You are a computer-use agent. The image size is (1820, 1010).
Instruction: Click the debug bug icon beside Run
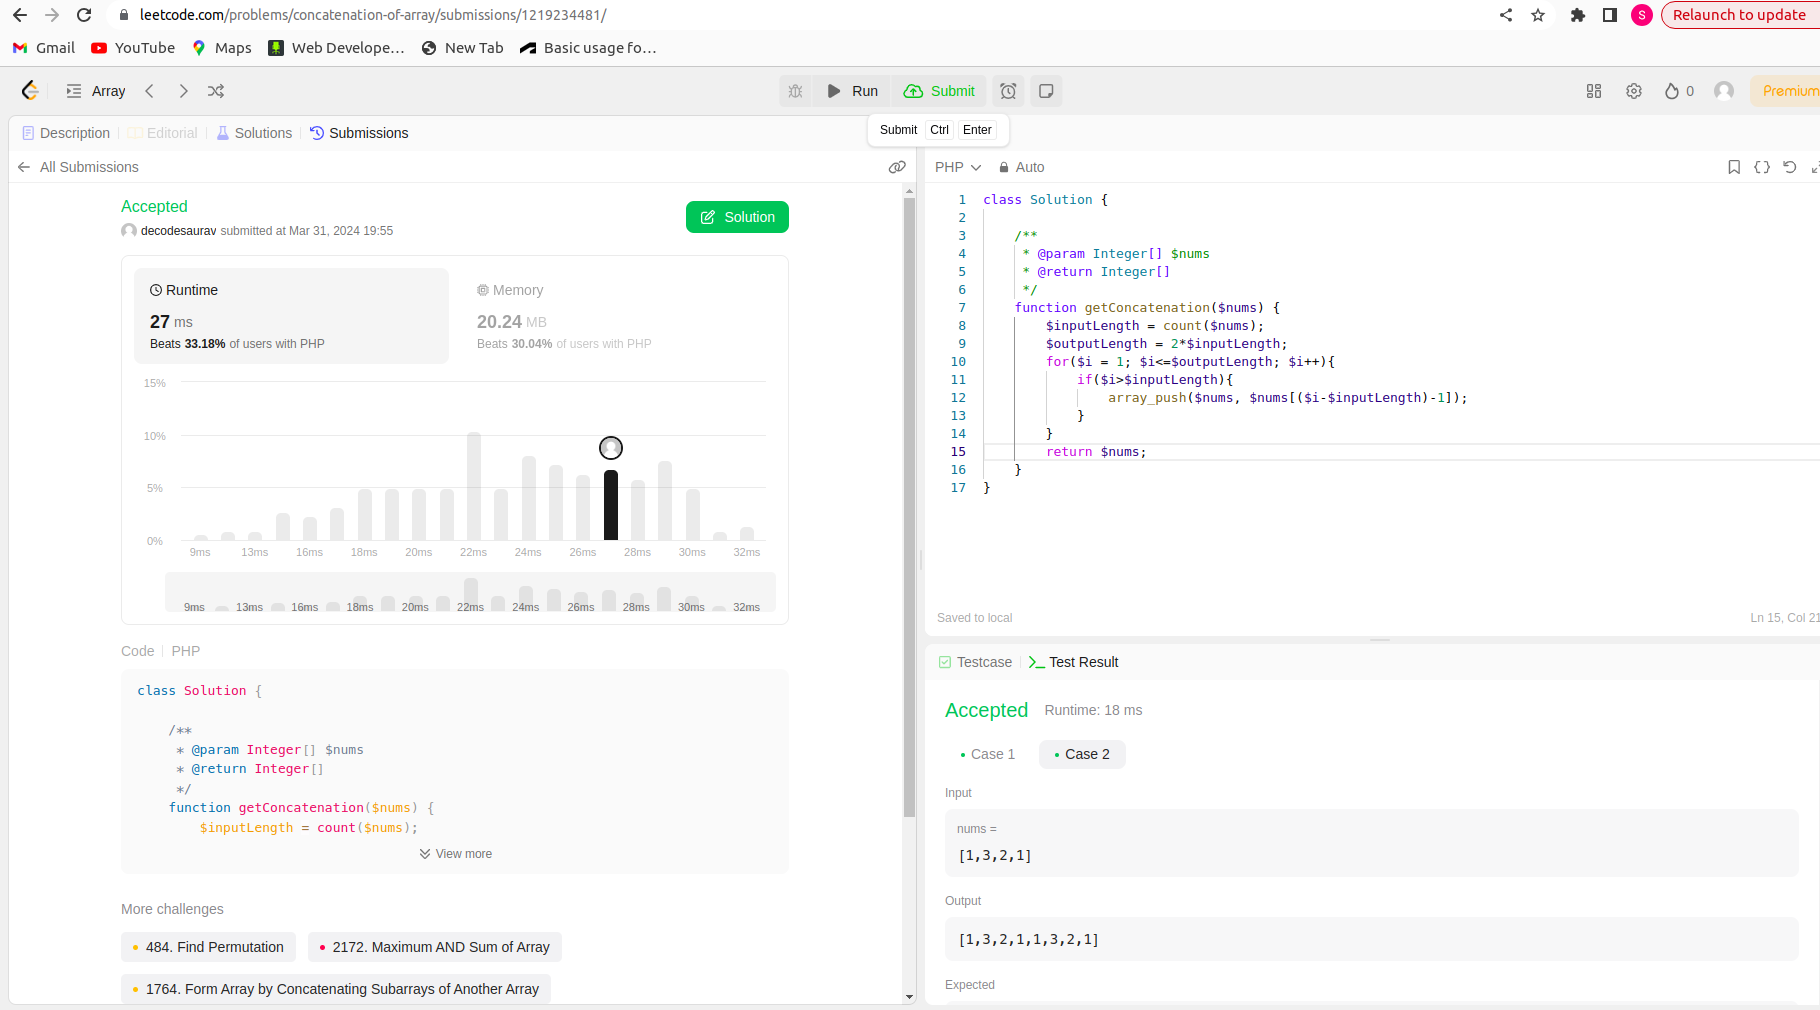pyautogui.click(x=795, y=91)
